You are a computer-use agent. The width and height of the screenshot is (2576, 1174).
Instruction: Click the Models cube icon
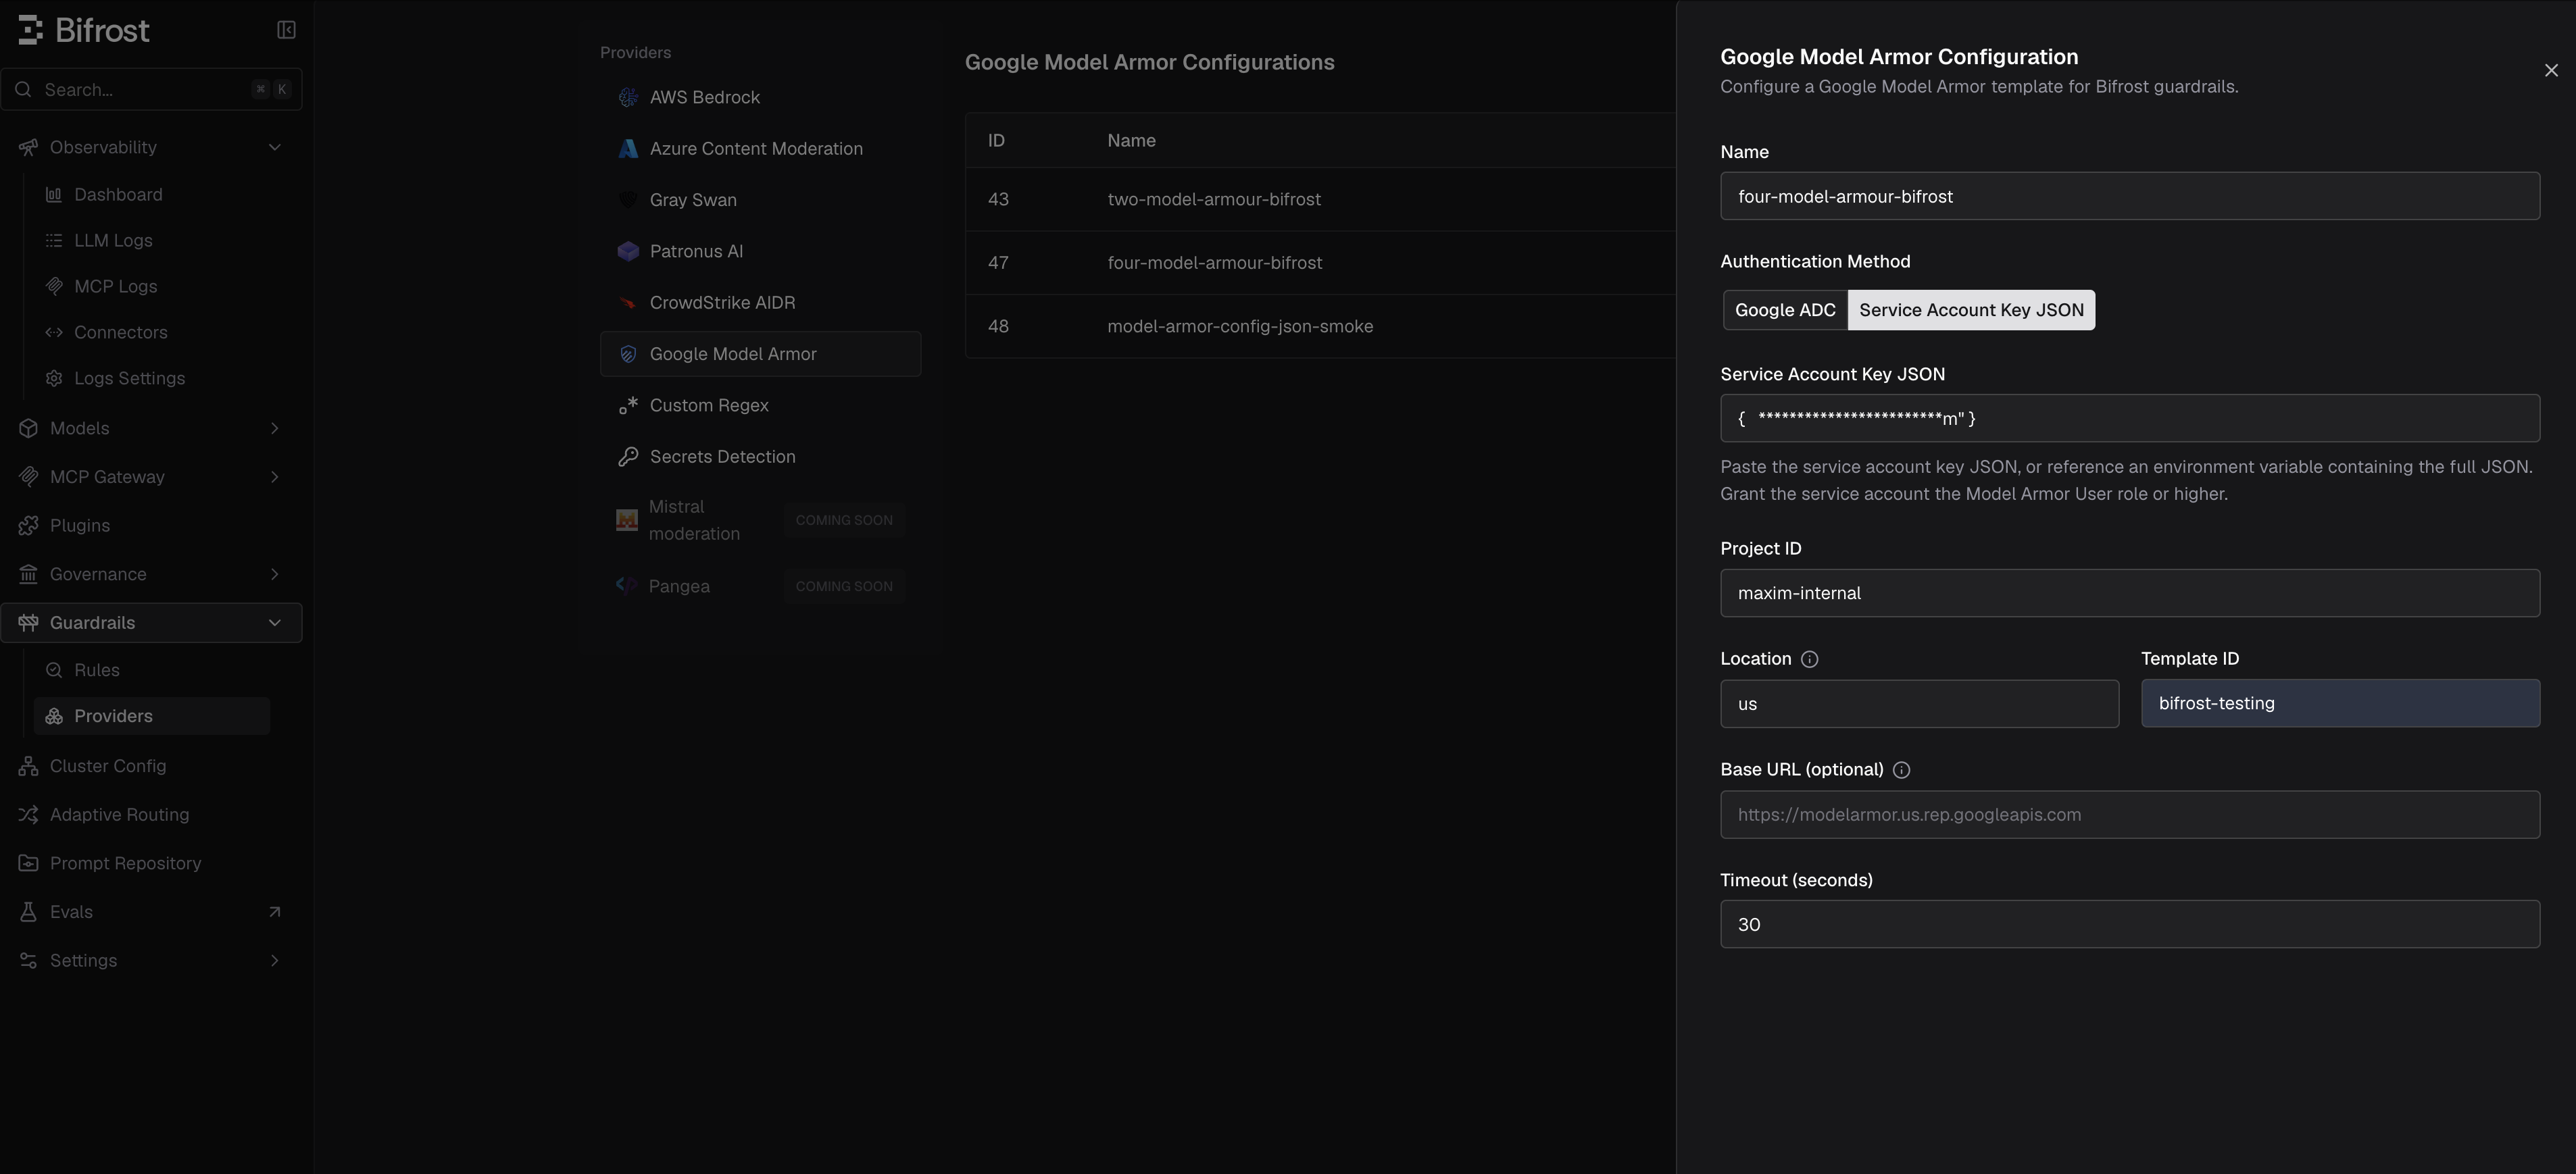click(28, 428)
